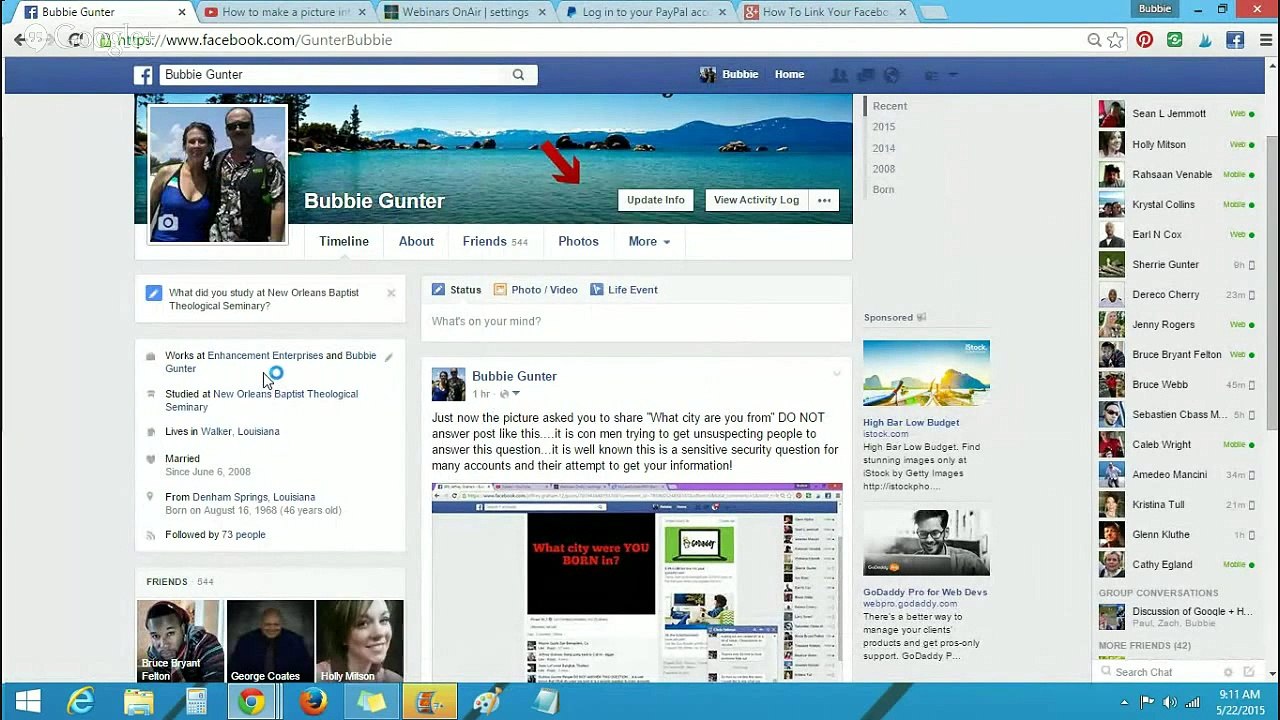Bookmark page using the star icon
The width and height of the screenshot is (1280, 720).
1116,40
